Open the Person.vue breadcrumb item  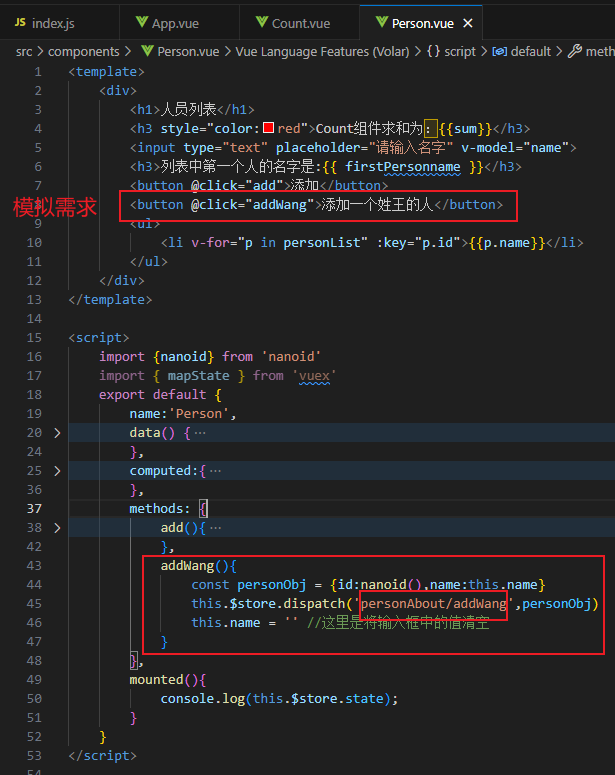pos(188,51)
